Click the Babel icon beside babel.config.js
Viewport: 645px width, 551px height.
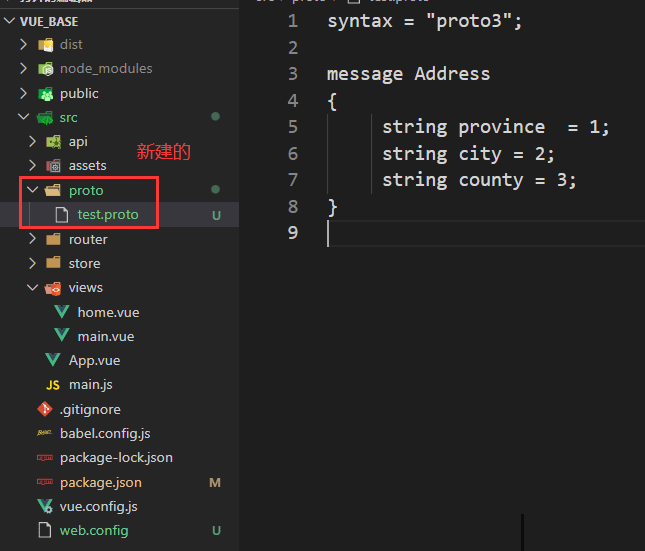point(44,433)
